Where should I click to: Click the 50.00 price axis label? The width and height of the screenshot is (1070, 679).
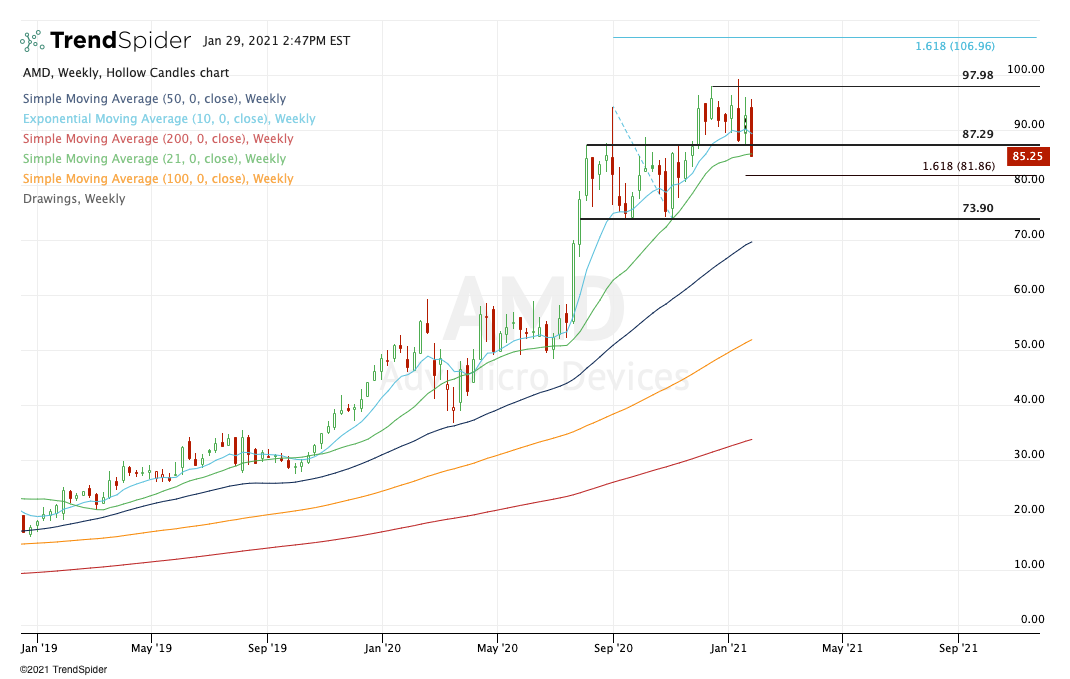[x=1029, y=345]
